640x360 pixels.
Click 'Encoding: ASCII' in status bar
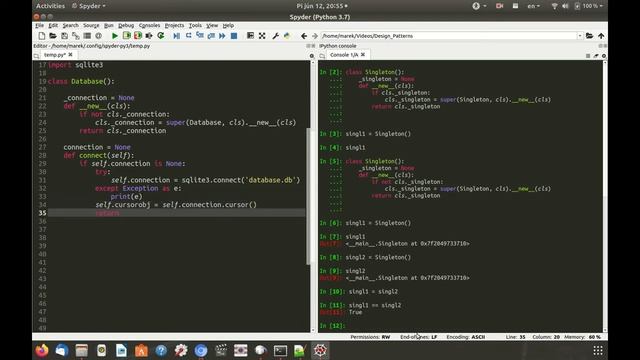(x=466, y=337)
